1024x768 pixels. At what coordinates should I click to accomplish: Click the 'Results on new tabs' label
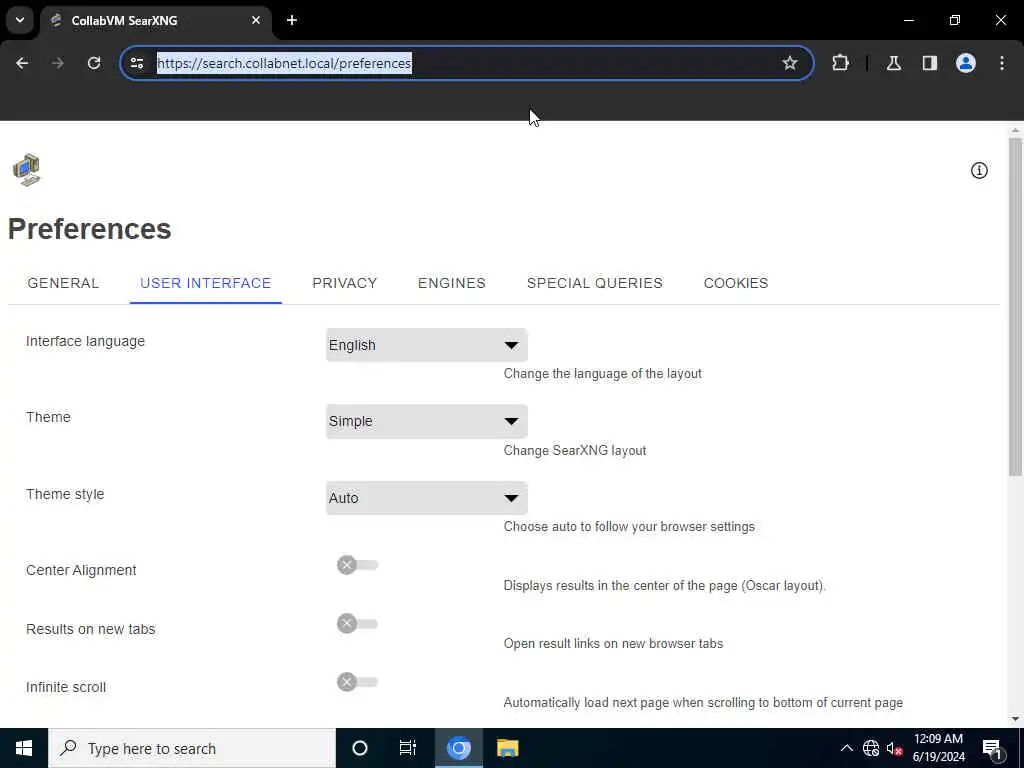pyautogui.click(x=91, y=629)
